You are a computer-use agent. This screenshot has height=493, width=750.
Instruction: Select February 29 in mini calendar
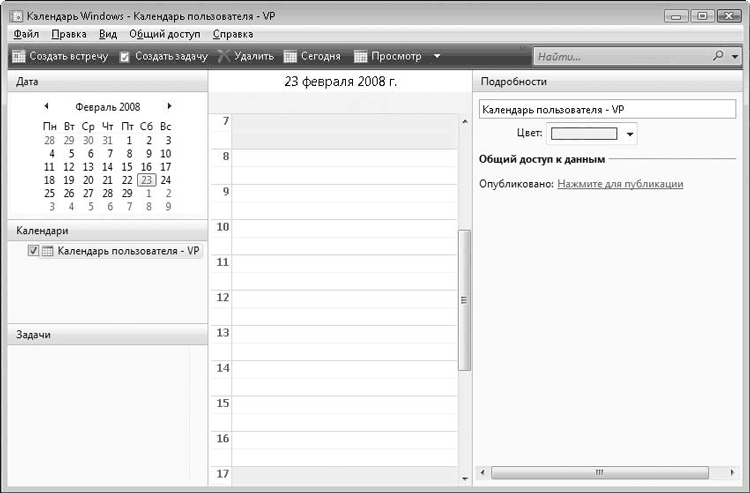click(127, 193)
